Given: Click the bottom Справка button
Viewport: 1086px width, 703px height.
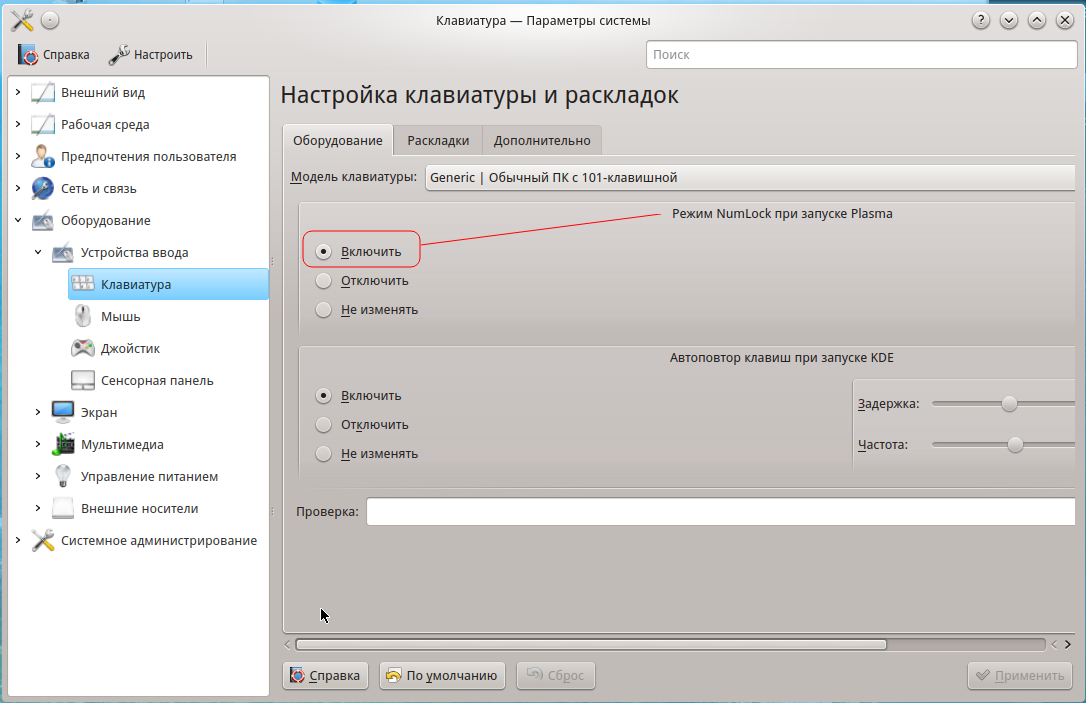Looking at the screenshot, I should [326, 675].
